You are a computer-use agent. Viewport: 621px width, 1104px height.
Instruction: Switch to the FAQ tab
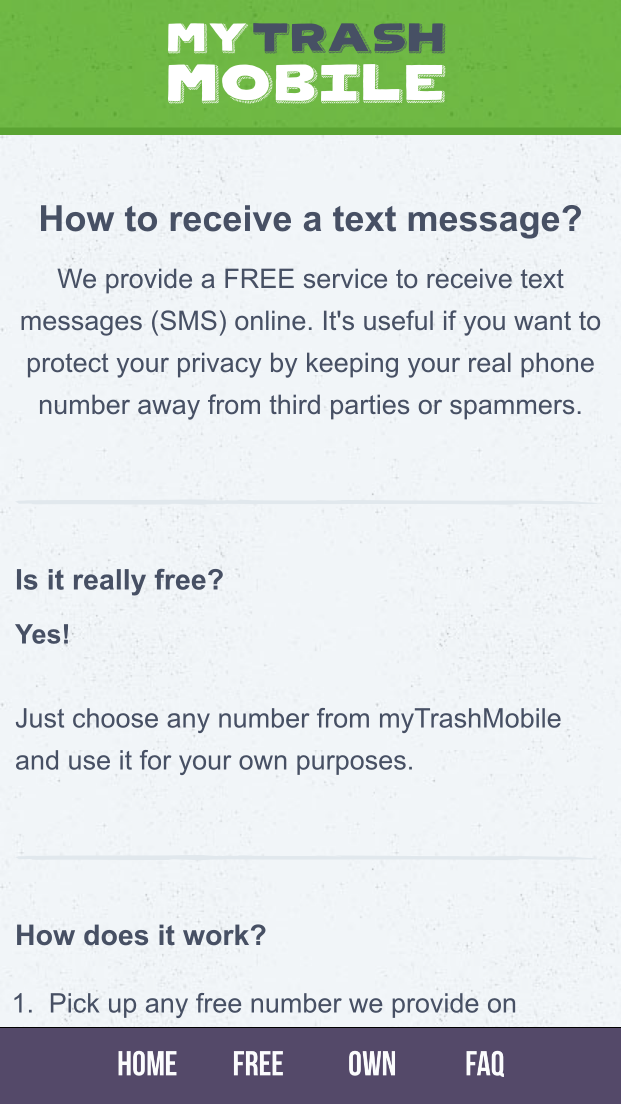pyautogui.click(x=484, y=1064)
